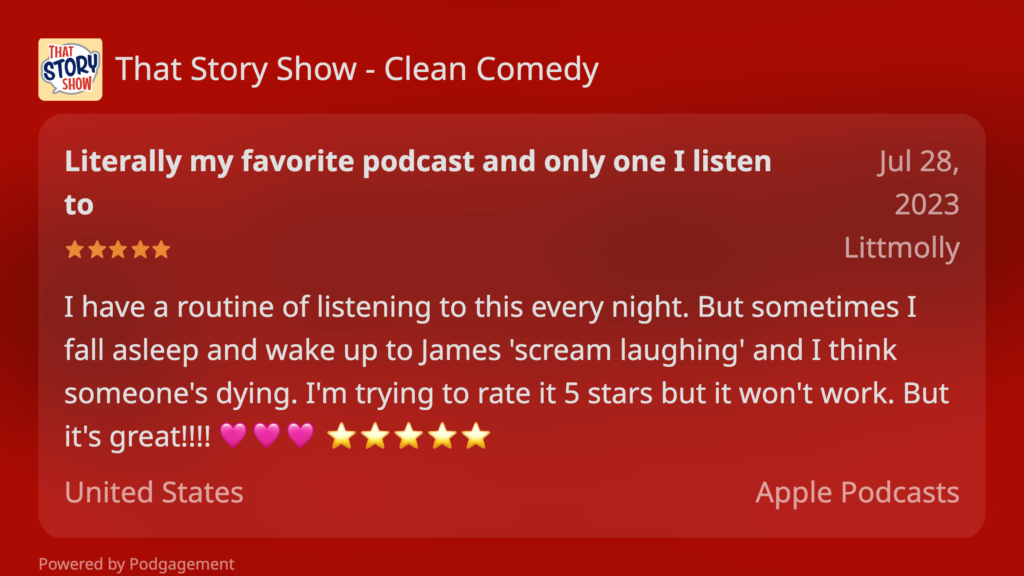Image resolution: width=1024 pixels, height=576 pixels.
Task: Click the United States country label
Action: pyautogui.click(x=153, y=492)
